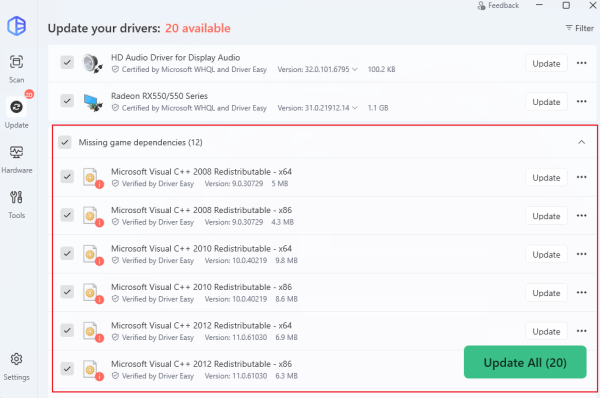Uncheck Visual C++ 2010 Redistributable x64 checkbox
Viewport: 600px width, 398px height.
point(67,254)
